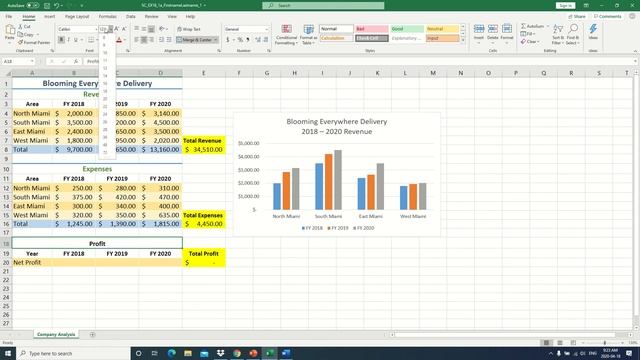Toggle Italic formatting
The height and width of the screenshot is (360, 640).
pyautogui.click(x=68, y=40)
